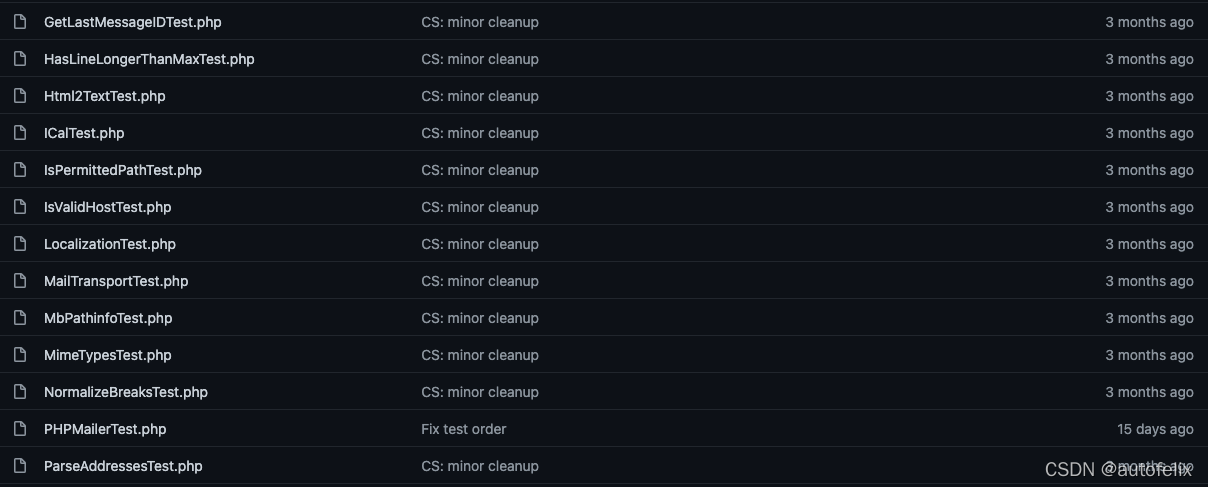Click timestamp on ICalTest.php row
Screen dimensions: 1208x487
click(x=1149, y=133)
